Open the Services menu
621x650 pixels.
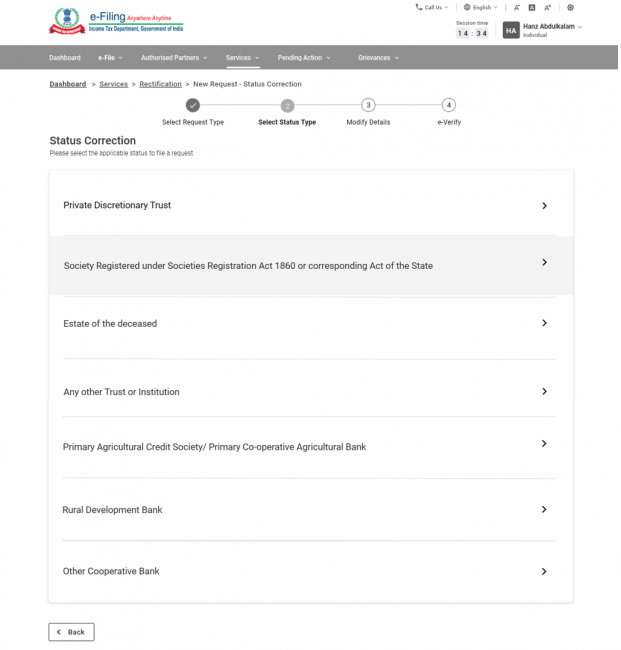click(244, 58)
